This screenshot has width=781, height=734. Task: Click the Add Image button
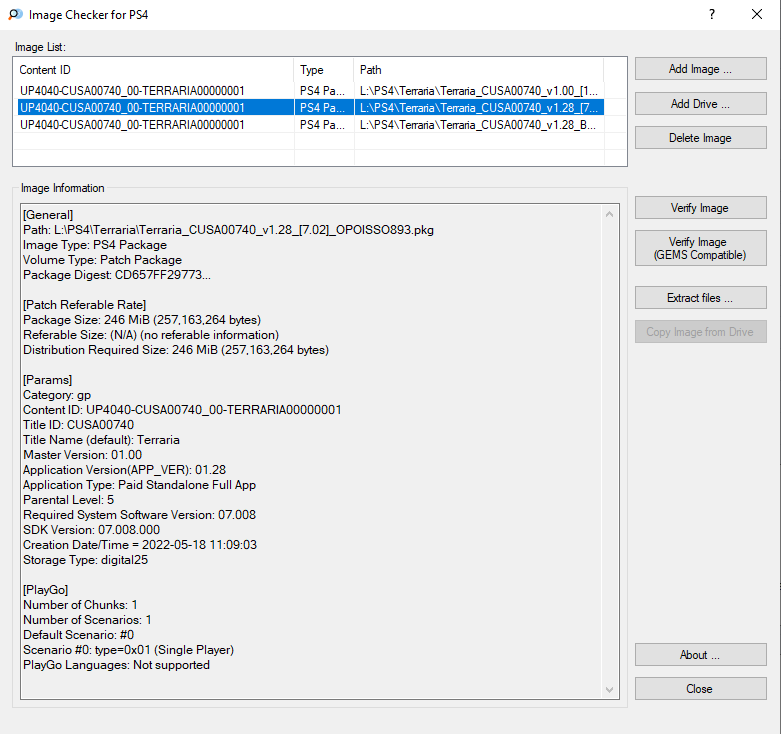coord(700,69)
